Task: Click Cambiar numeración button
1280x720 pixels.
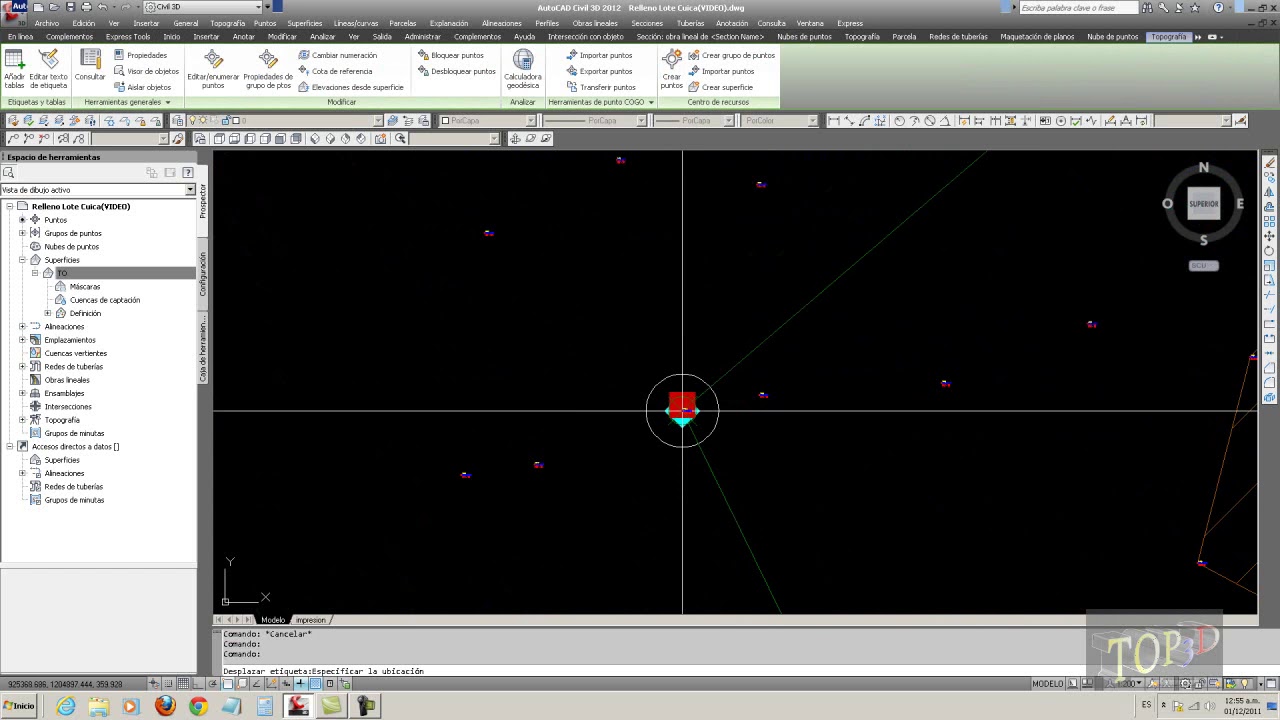Action: (x=337, y=55)
